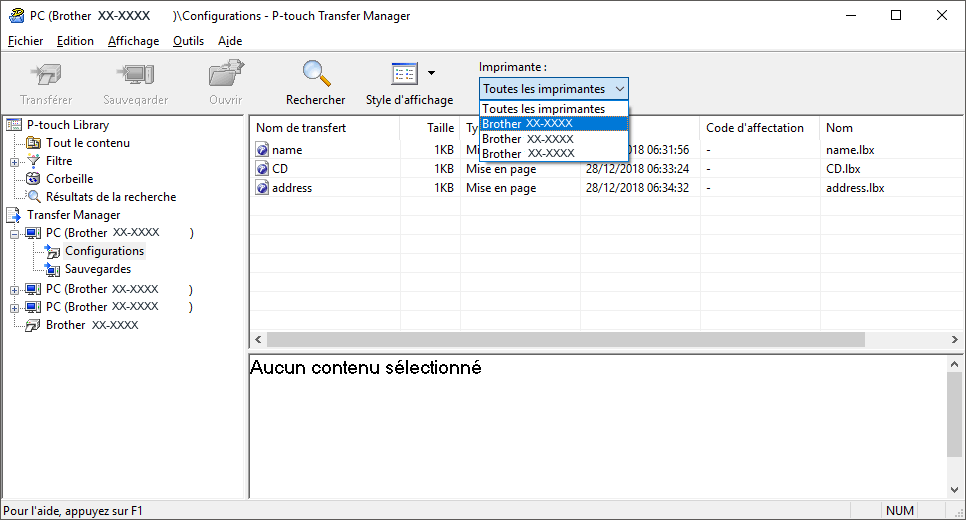
Task: Click the preview pane scroll-up arrow
Action: (x=954, y=364)
